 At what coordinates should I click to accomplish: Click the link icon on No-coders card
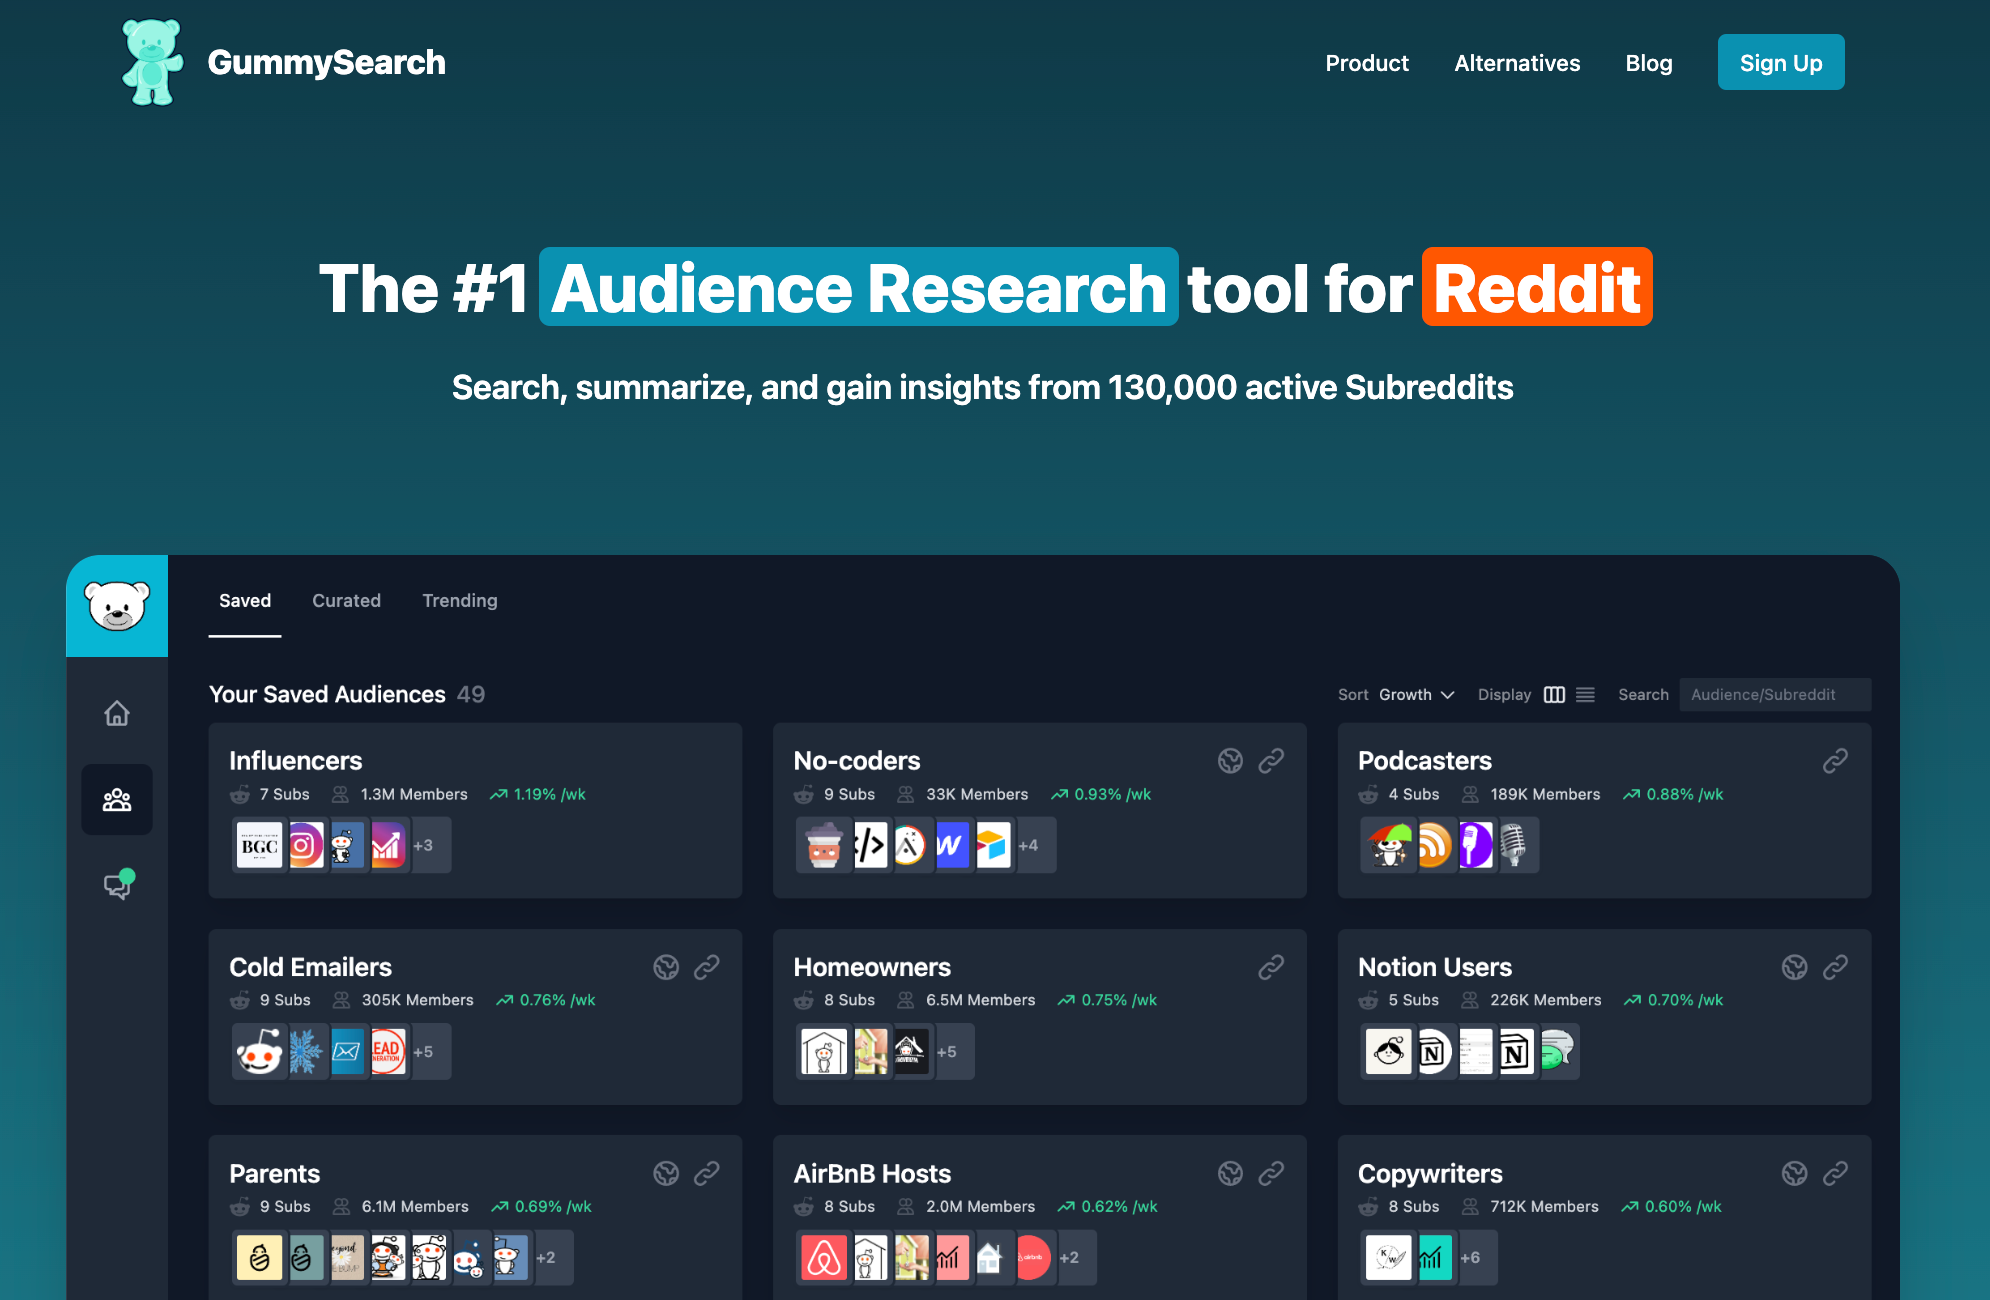point(1271,761)
